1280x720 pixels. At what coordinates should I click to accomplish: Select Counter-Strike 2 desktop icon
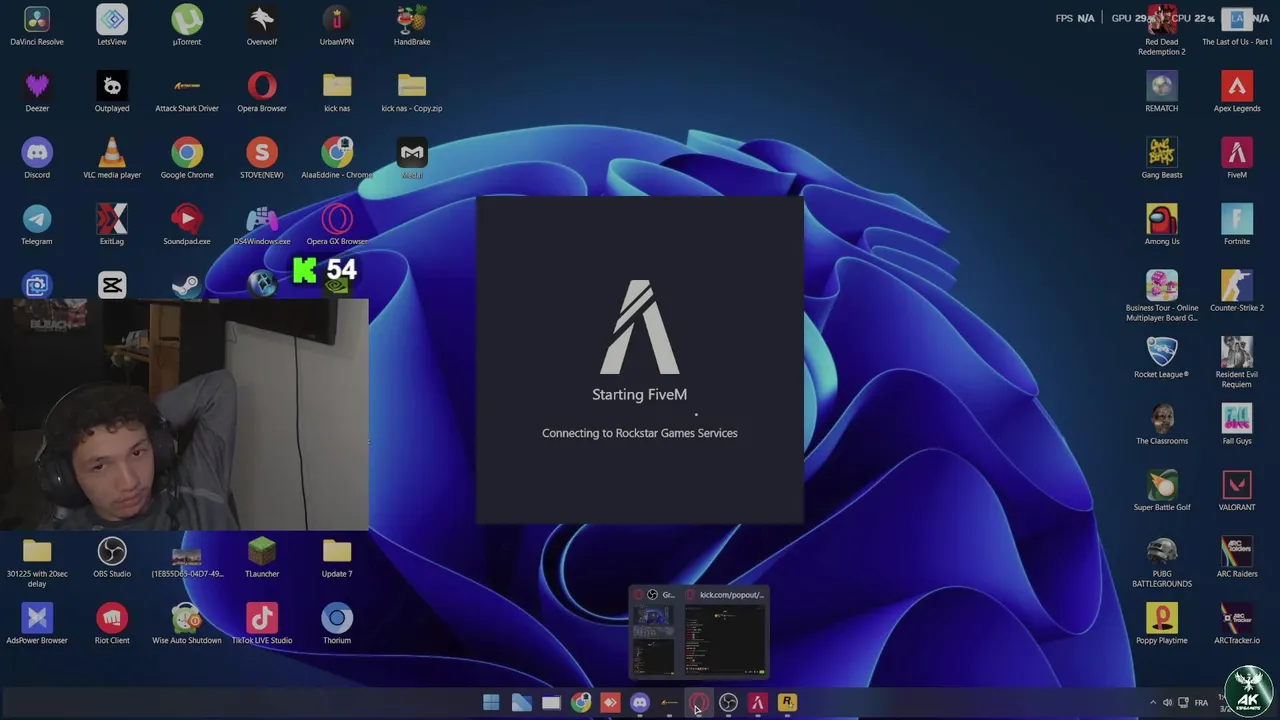1237,292
